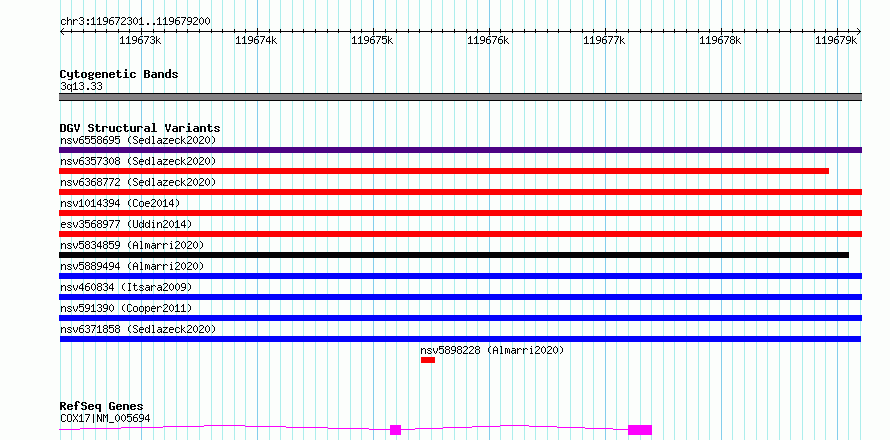Click the nsv5898228 (Almarri2020) label
The width and height of the screenshot is (890, 440).
(493, 350)
